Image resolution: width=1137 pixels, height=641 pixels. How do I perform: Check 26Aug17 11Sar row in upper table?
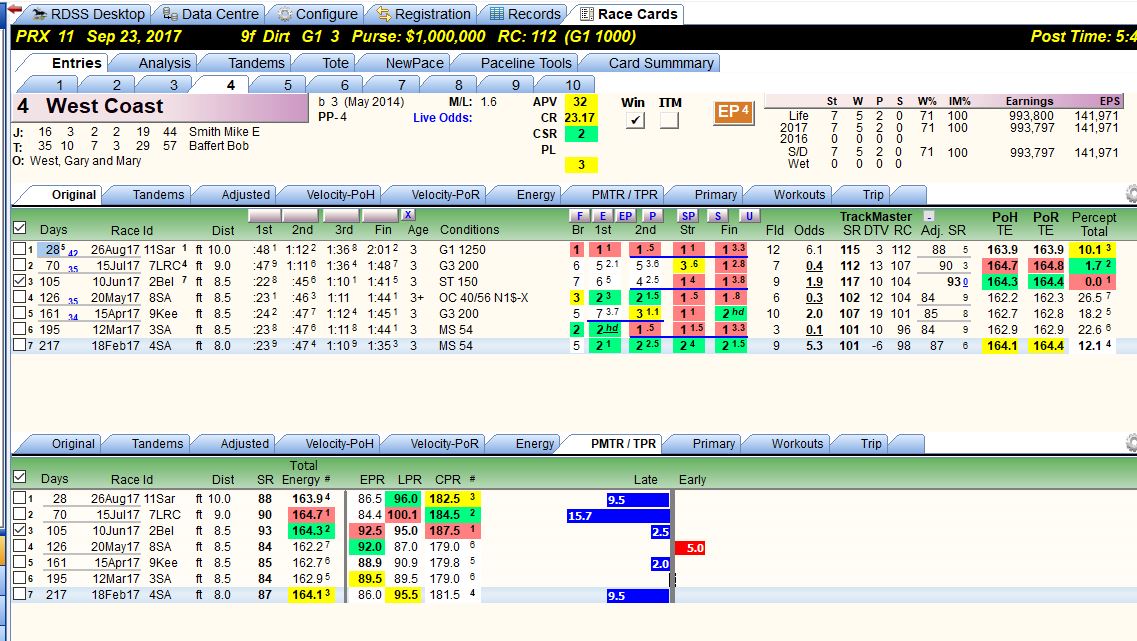coord(20,249)
